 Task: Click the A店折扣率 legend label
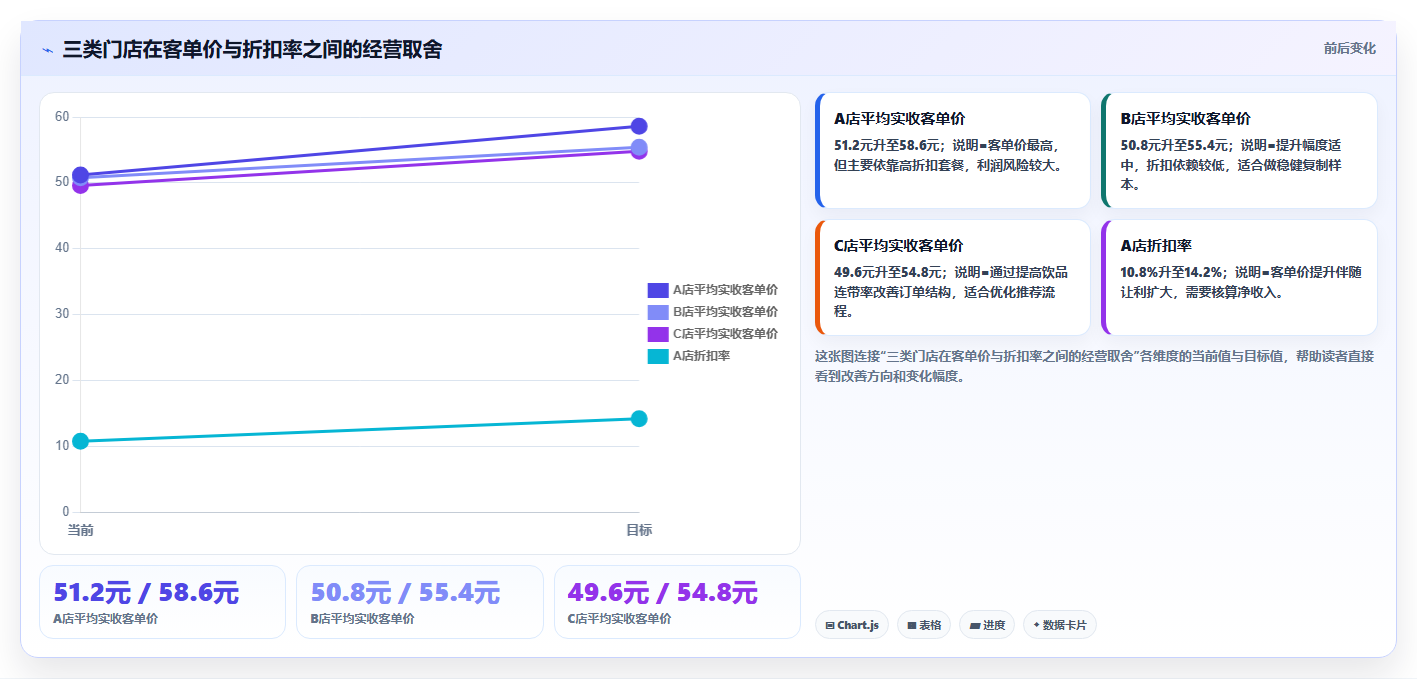pyautogui.click(x=701, y=356)
